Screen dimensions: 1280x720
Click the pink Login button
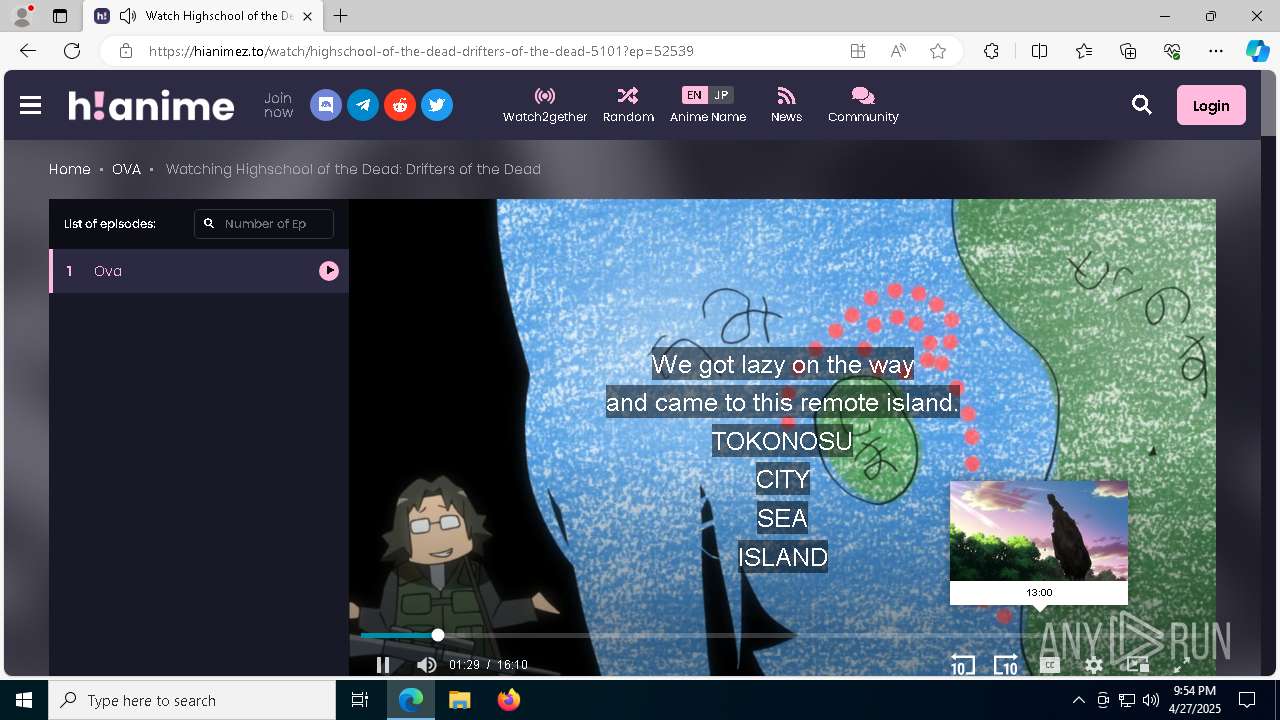click(x=1211, y=105)
